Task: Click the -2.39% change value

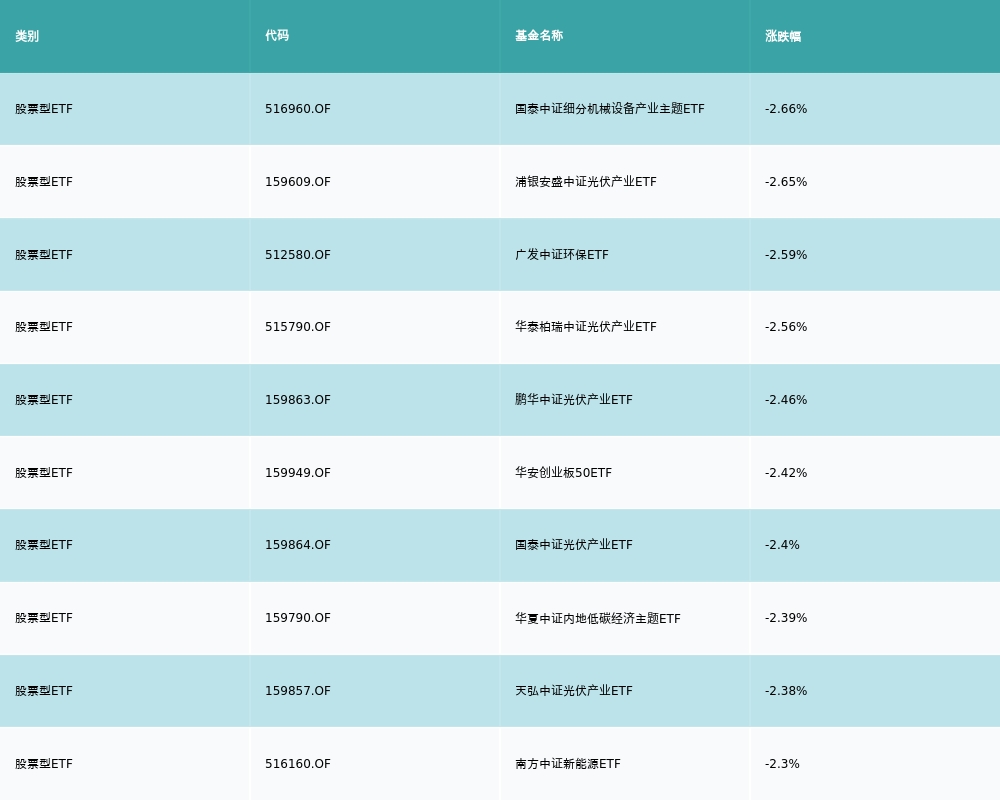Action: coord(786,618)
